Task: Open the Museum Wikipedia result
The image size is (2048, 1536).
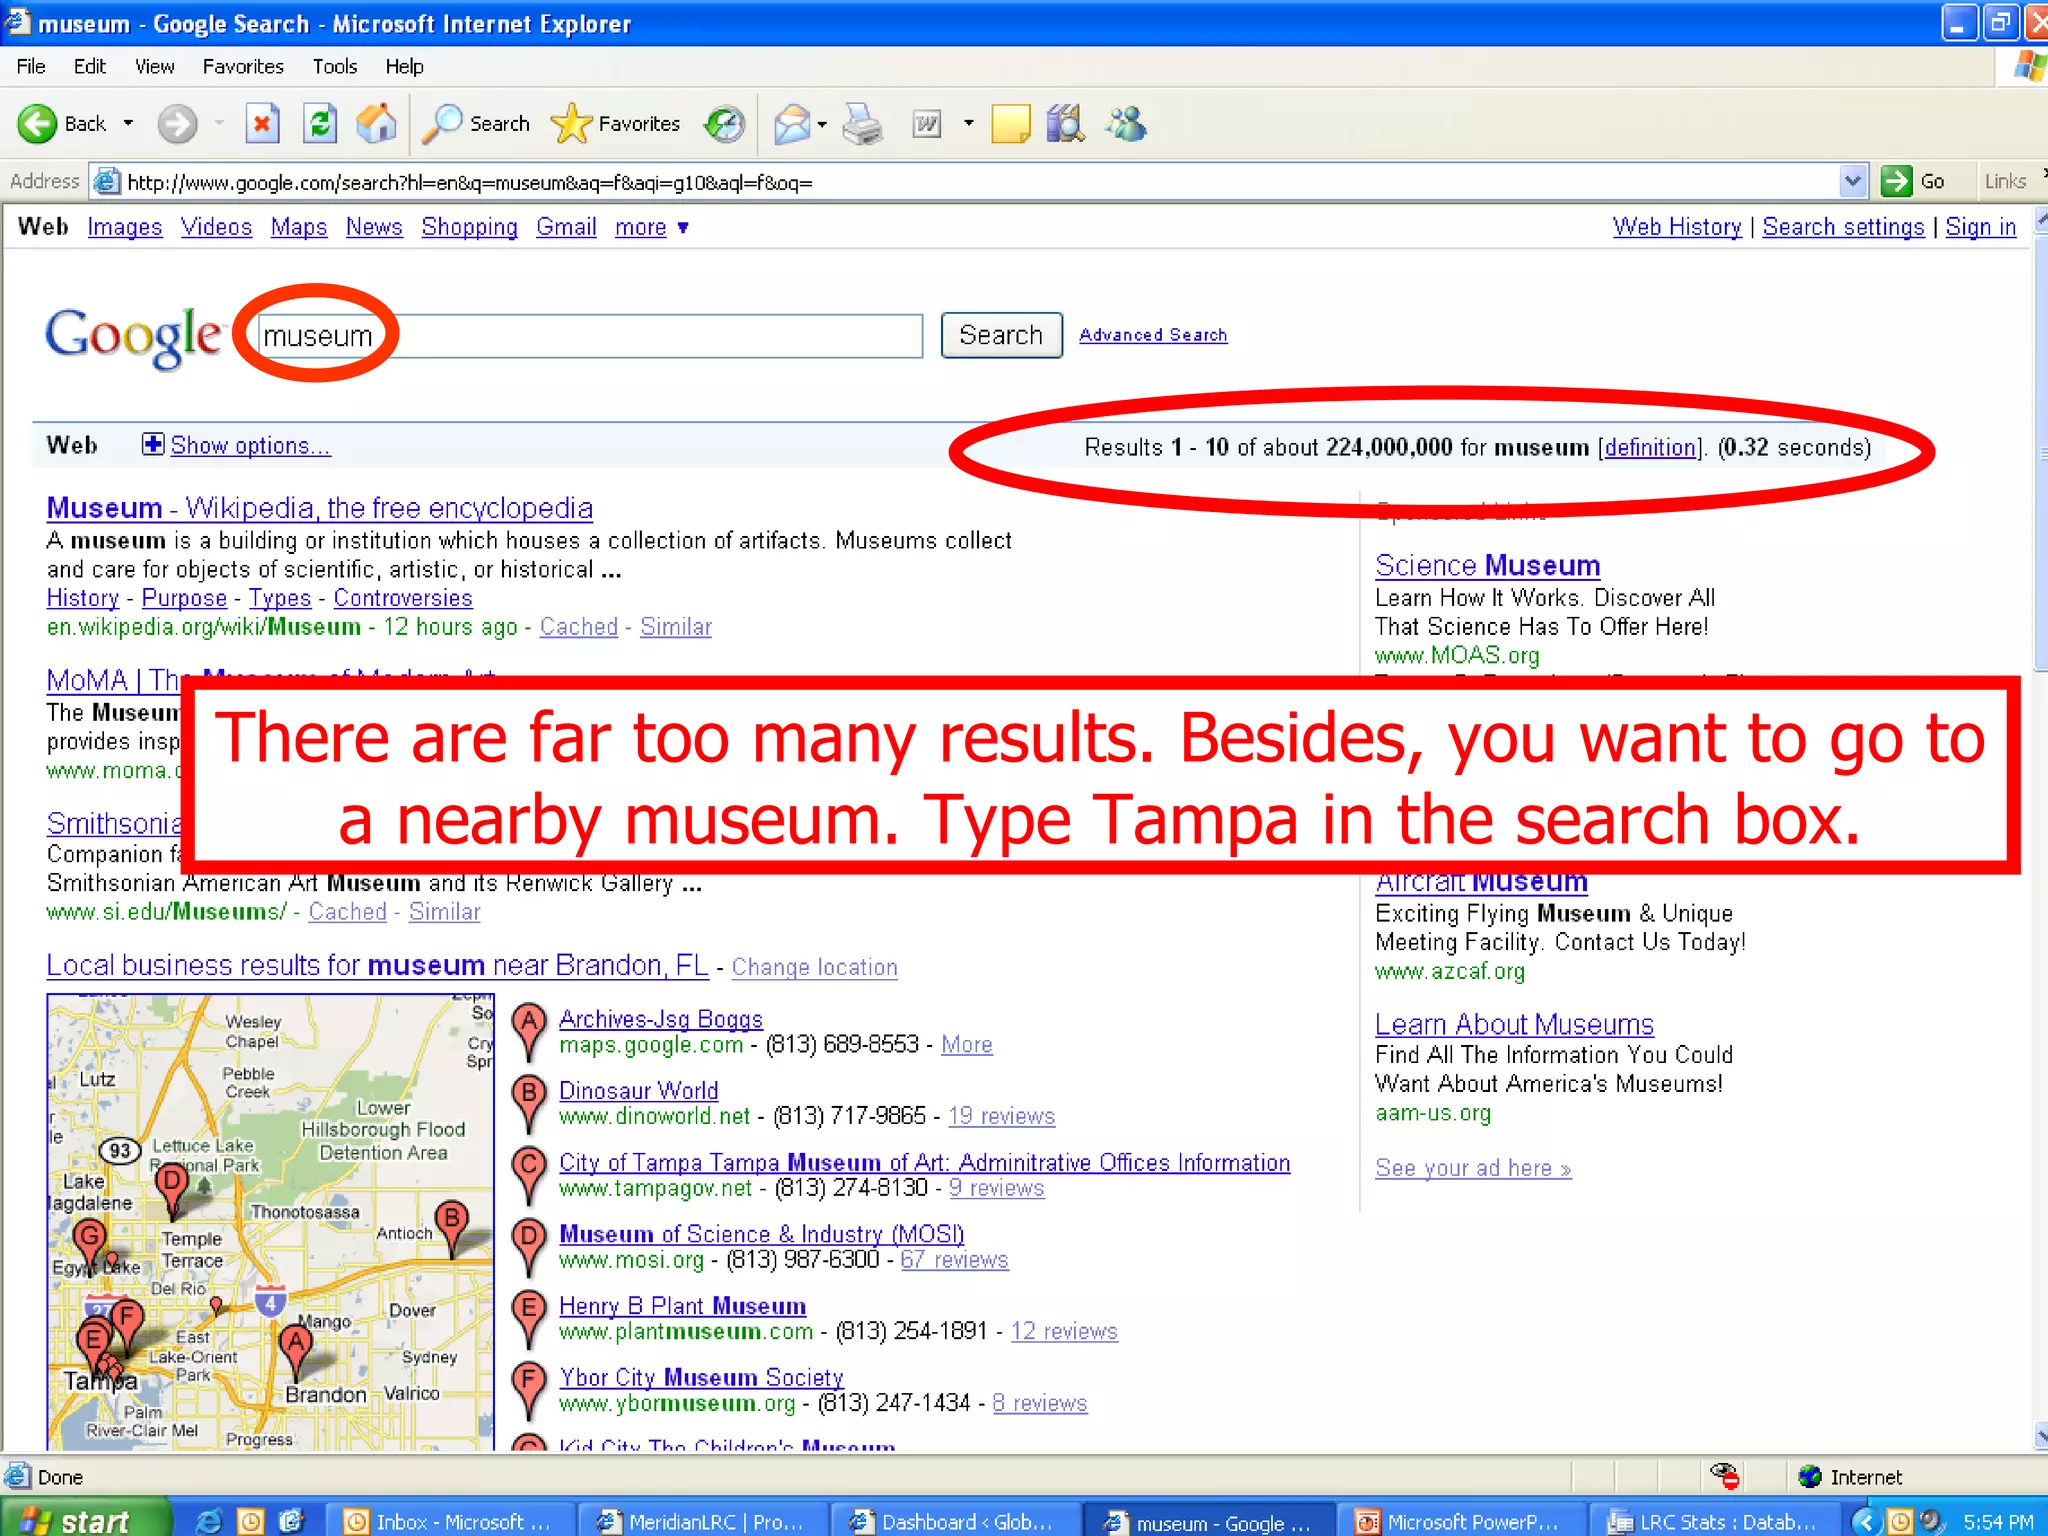Action: point(320,508)
